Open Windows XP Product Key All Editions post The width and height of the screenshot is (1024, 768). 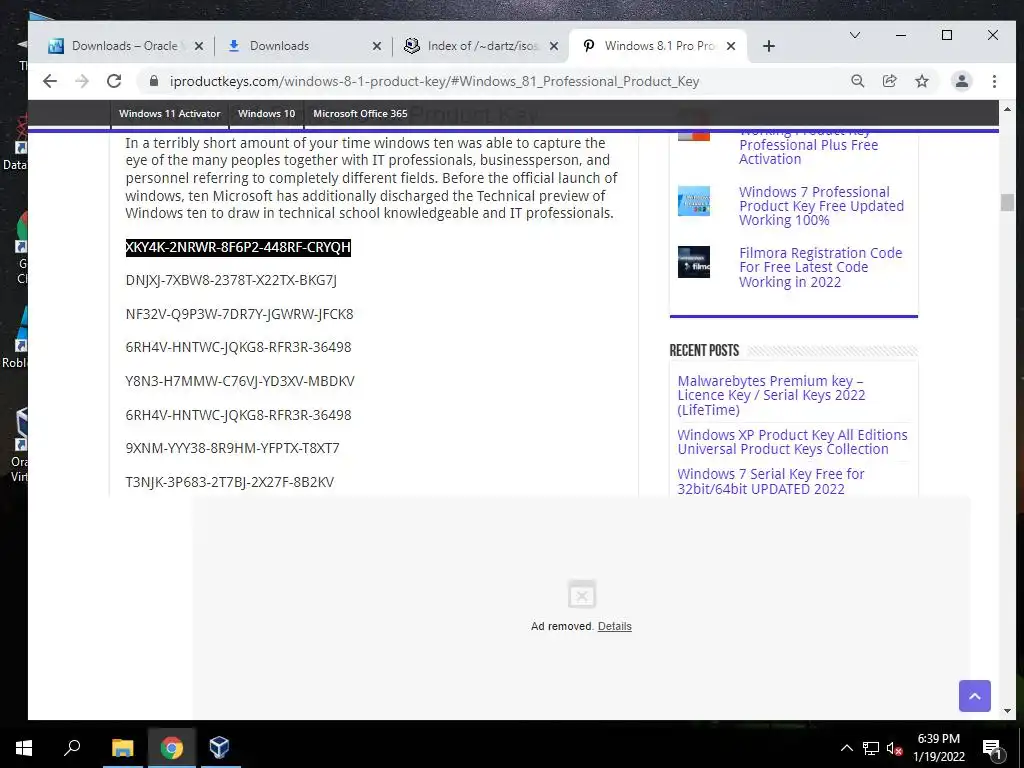point(792,442)
